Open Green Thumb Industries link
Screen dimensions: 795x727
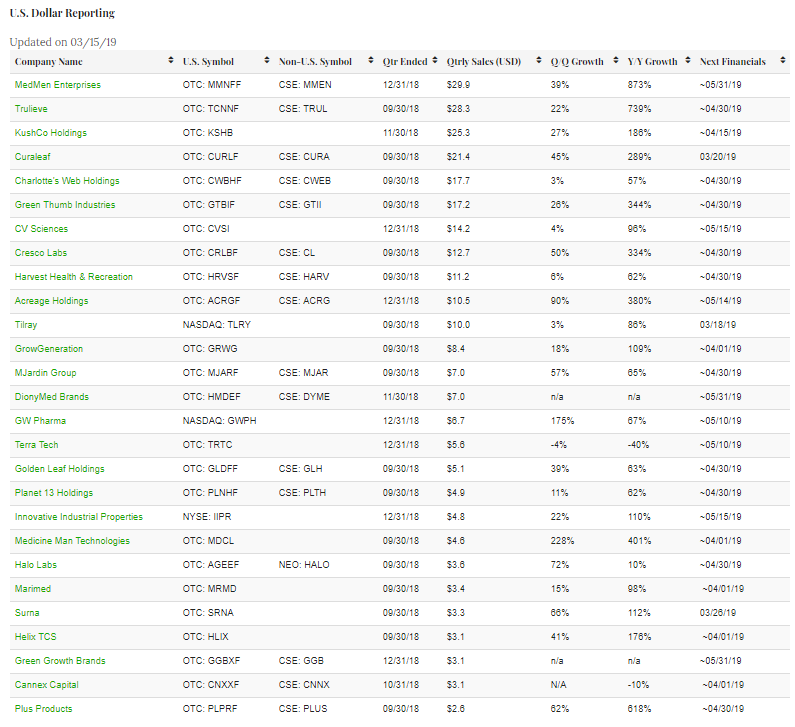(65, 205)
